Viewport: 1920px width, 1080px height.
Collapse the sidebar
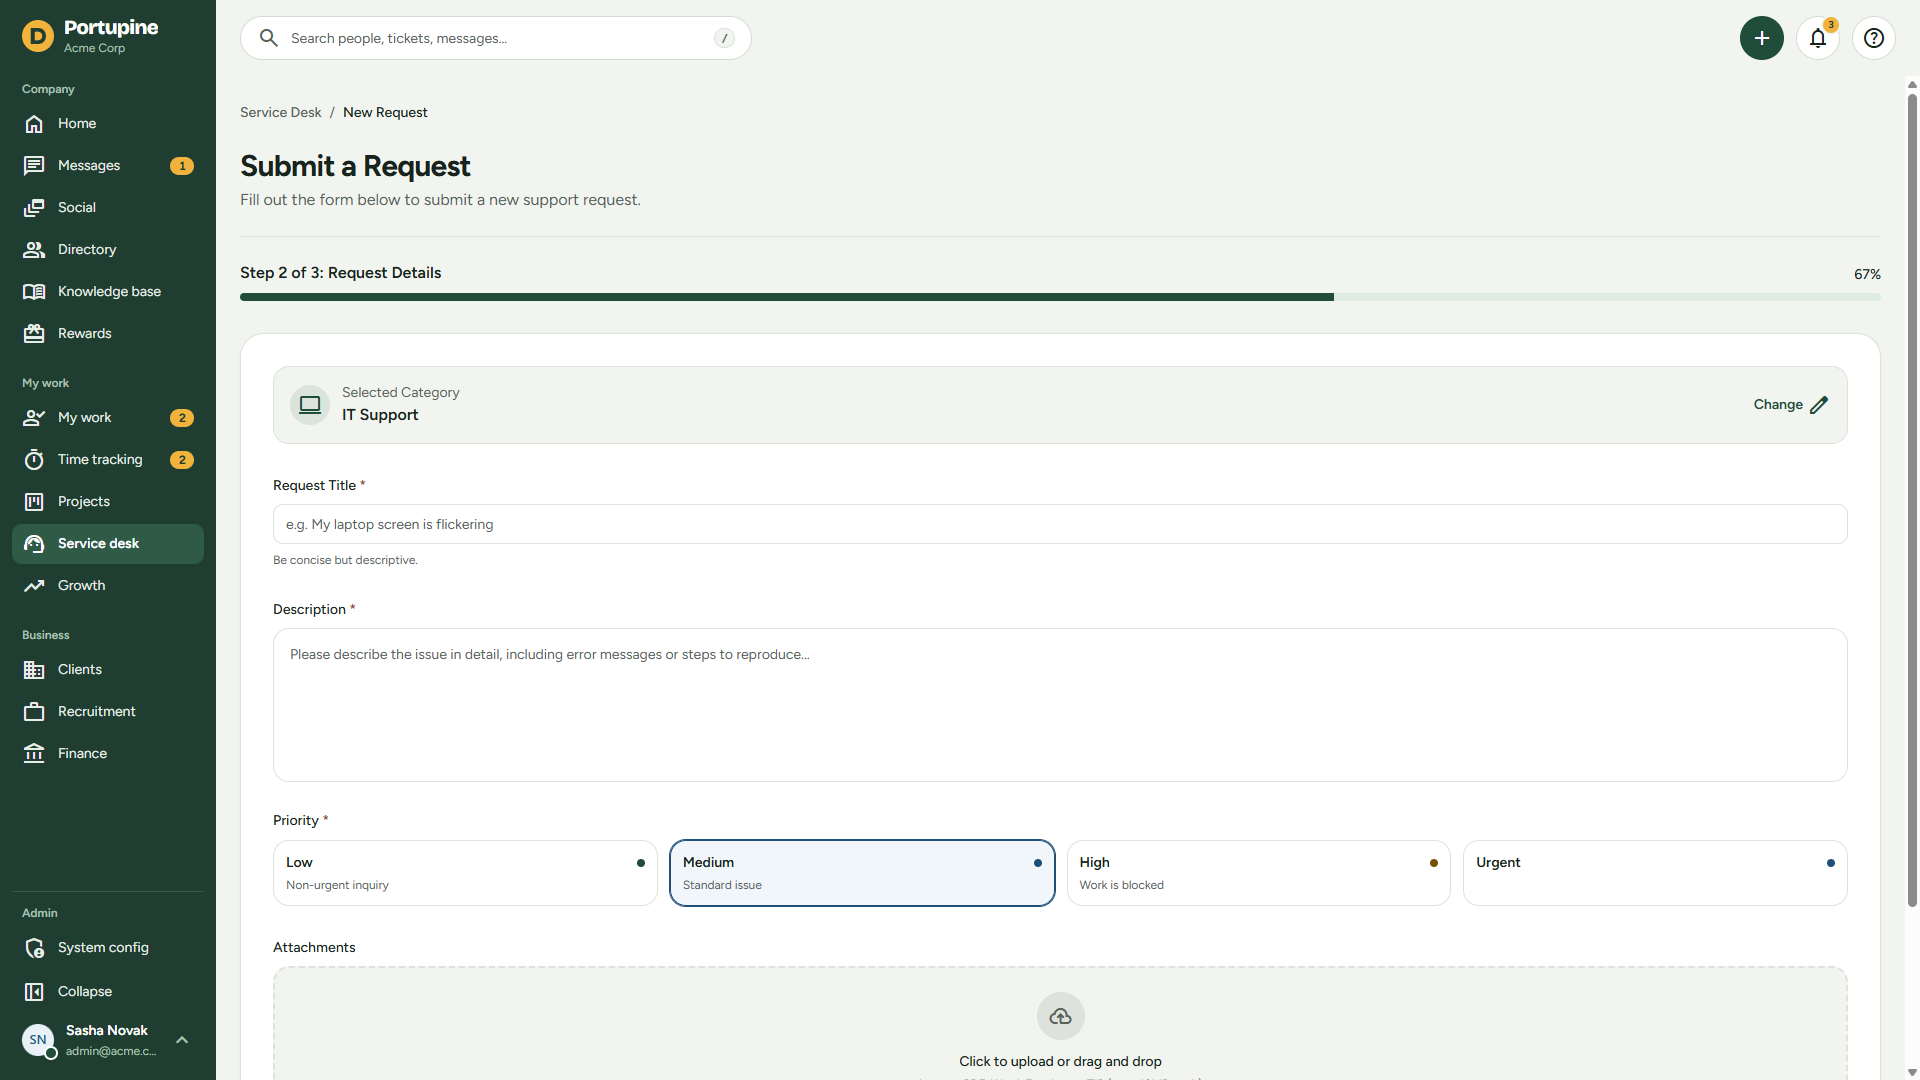108,992
